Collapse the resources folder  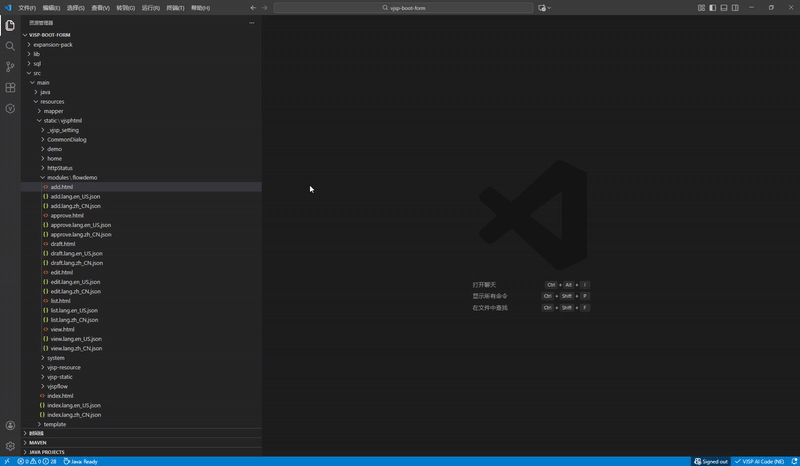[52, 101]
